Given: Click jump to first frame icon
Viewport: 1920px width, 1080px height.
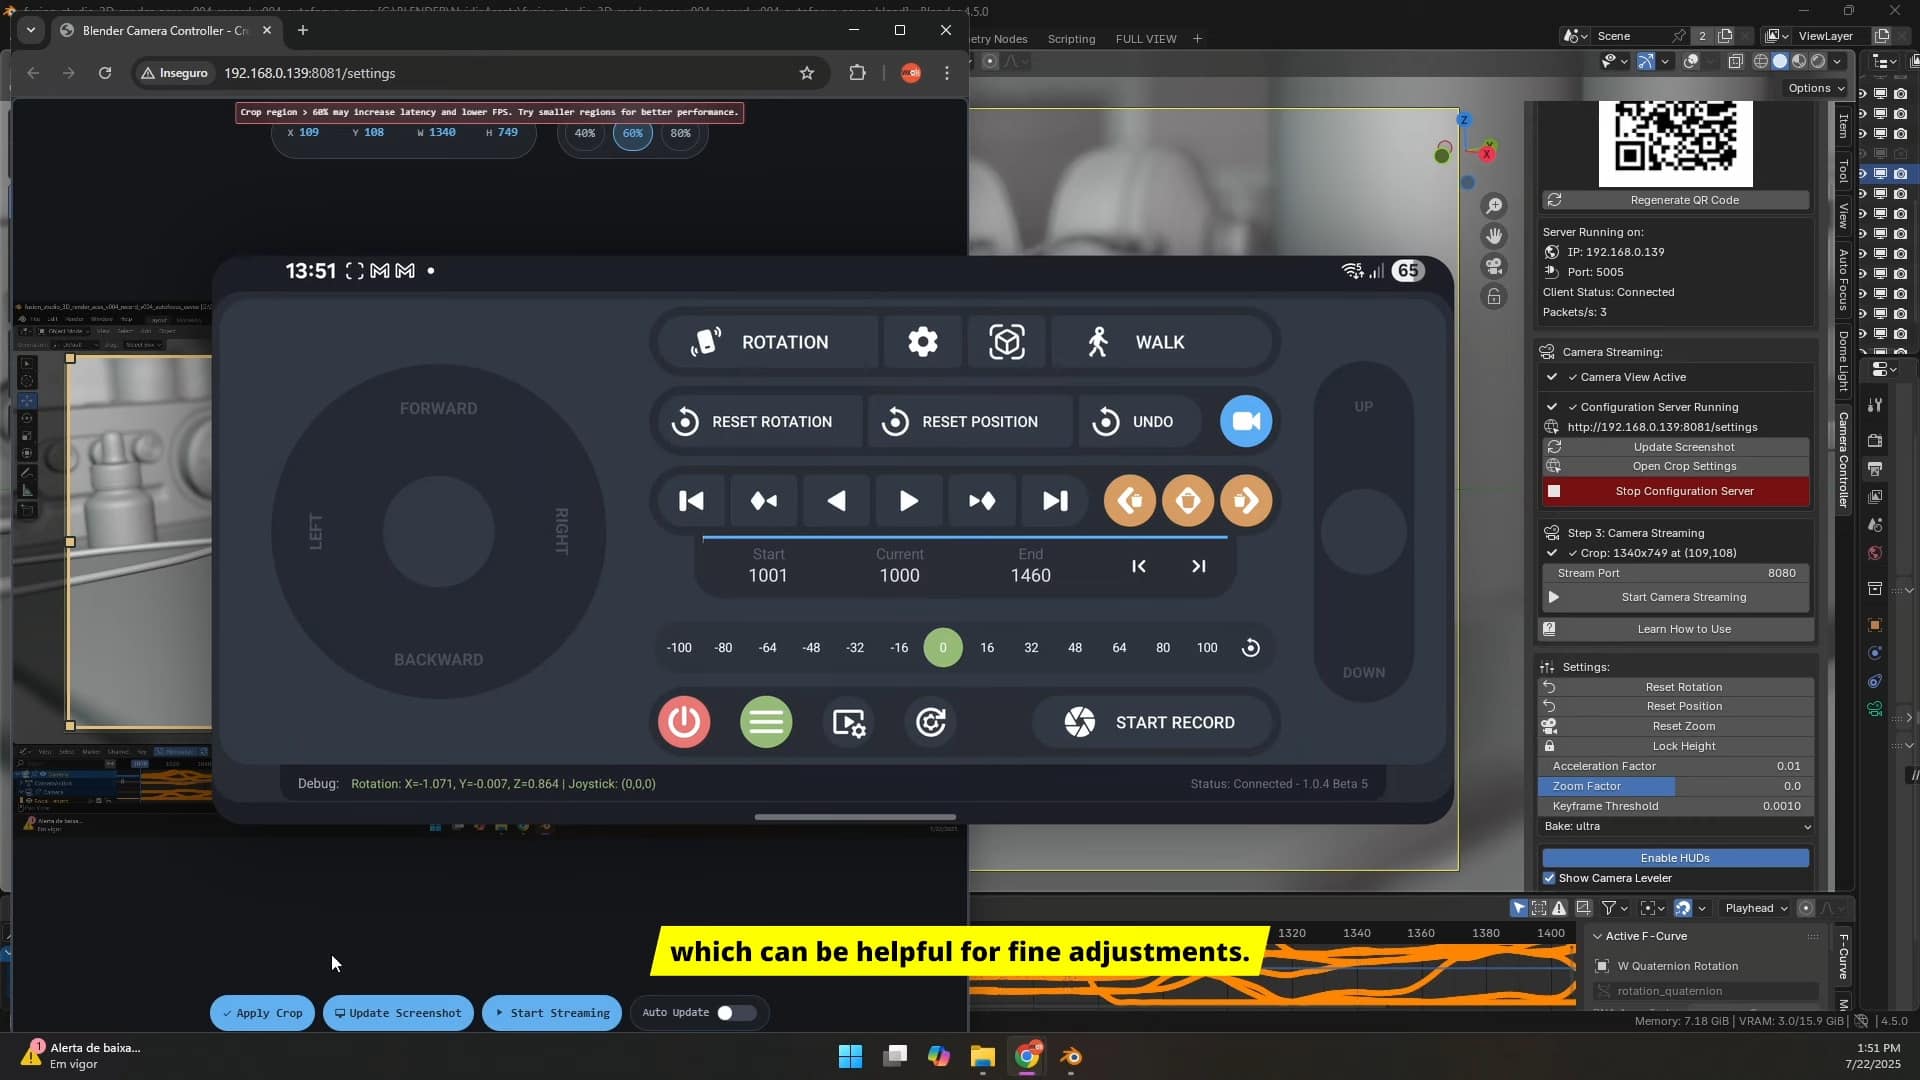Looking at the screenshot, I should click(691, 501).
